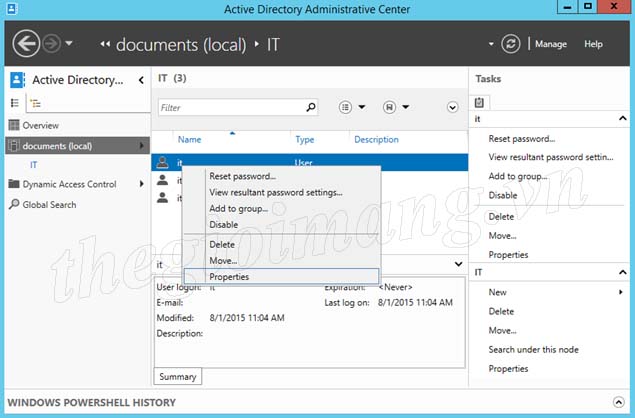Click Reset password in Tasks pane
Image resolution: width=635 pixels, height=418 pixels.
[x=522, y=139]
